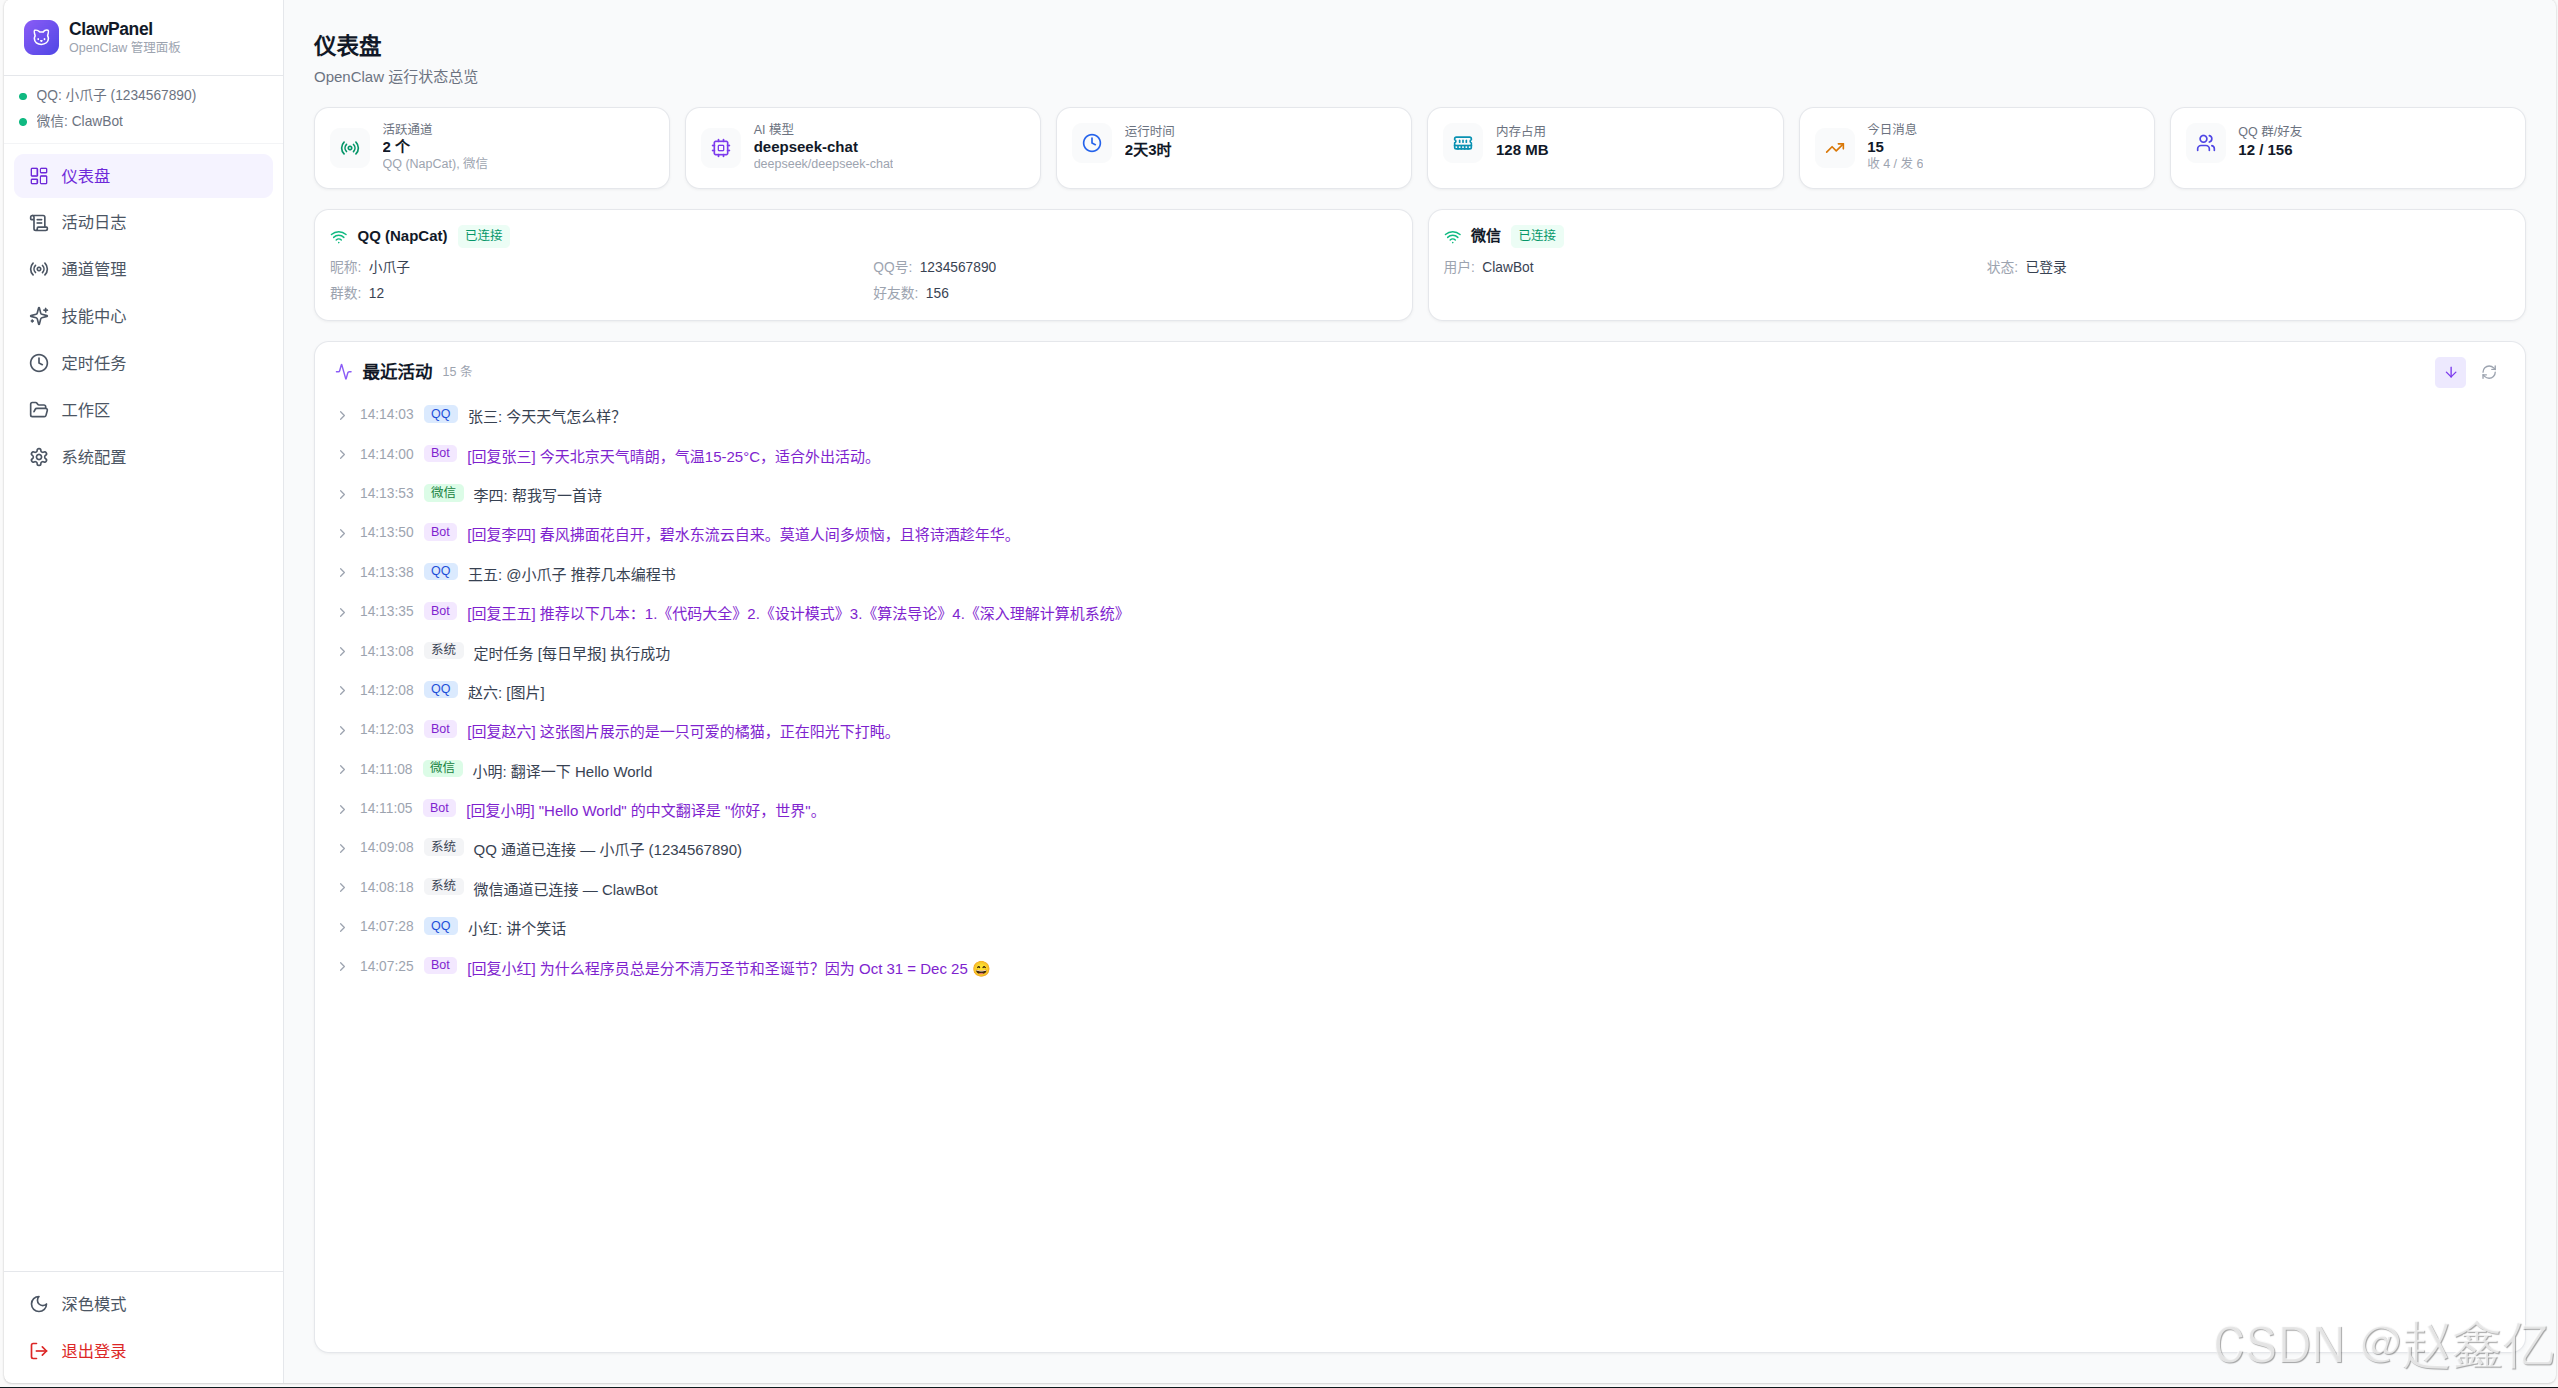Open the 活动日志 menu item

tap(93, 222)
